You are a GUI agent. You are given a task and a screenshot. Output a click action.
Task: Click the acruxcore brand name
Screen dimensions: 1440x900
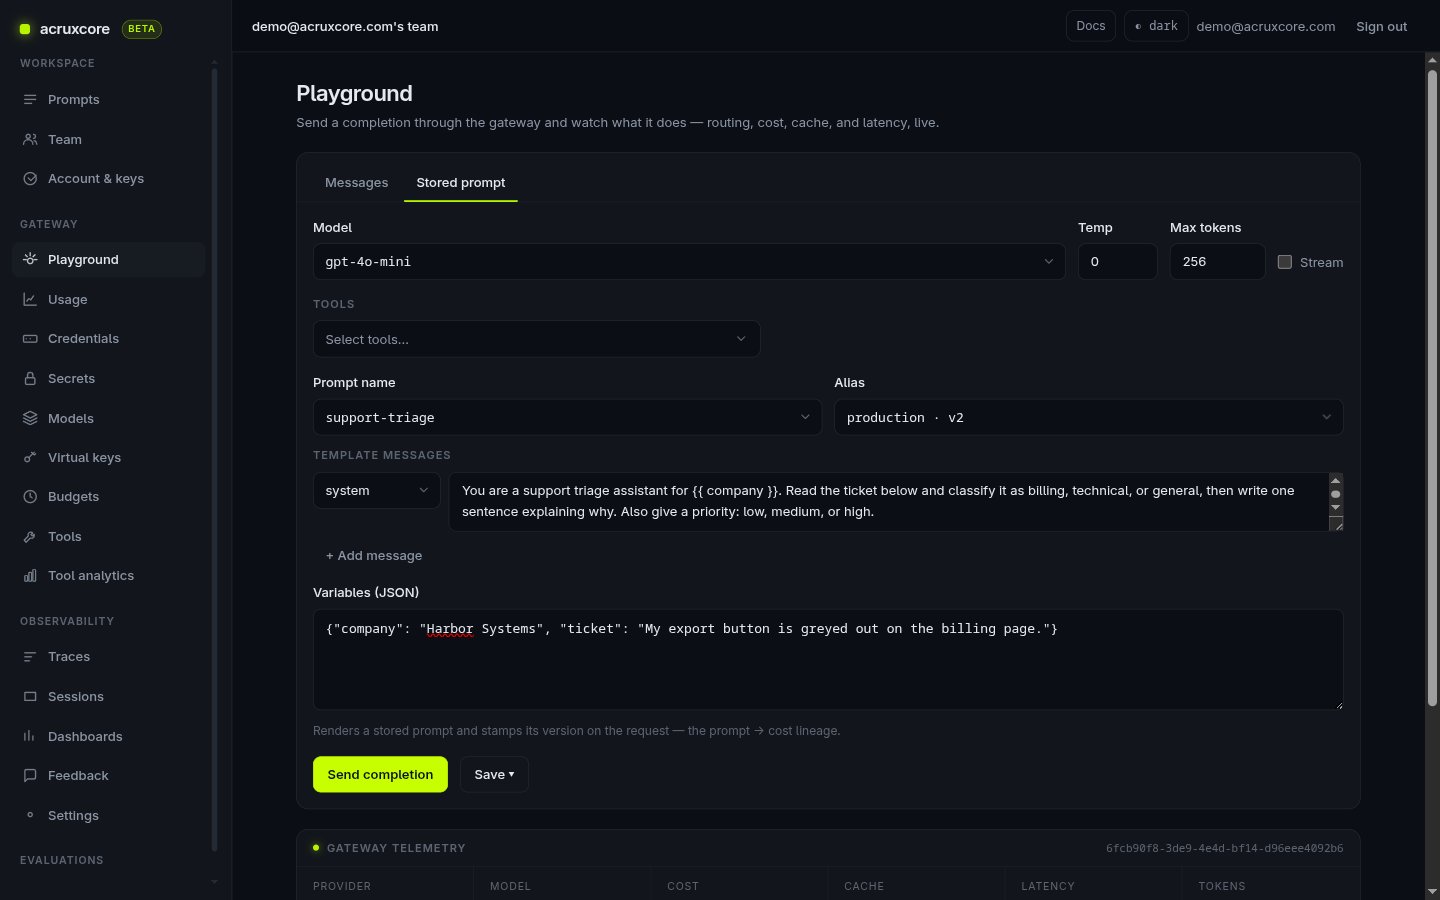point(75,29)
